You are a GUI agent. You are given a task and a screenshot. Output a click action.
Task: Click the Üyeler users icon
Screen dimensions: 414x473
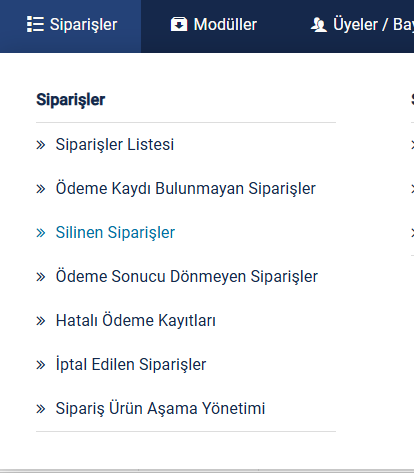pos(319,25)
